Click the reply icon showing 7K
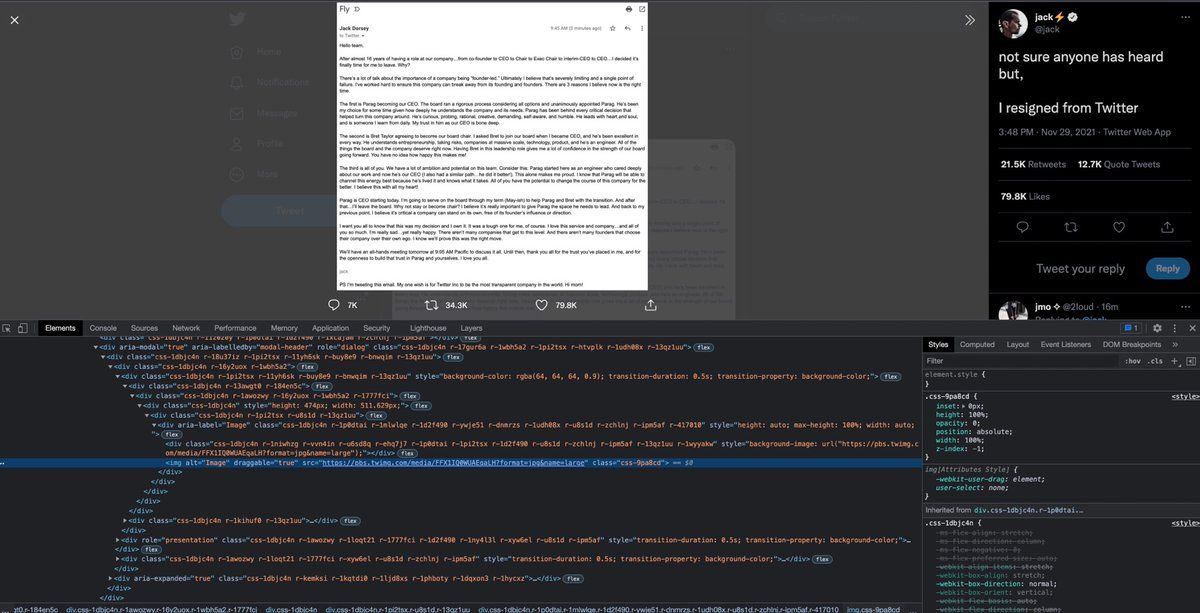The height and width of the screenshot is (613, 1200). (x=335, y=305)
